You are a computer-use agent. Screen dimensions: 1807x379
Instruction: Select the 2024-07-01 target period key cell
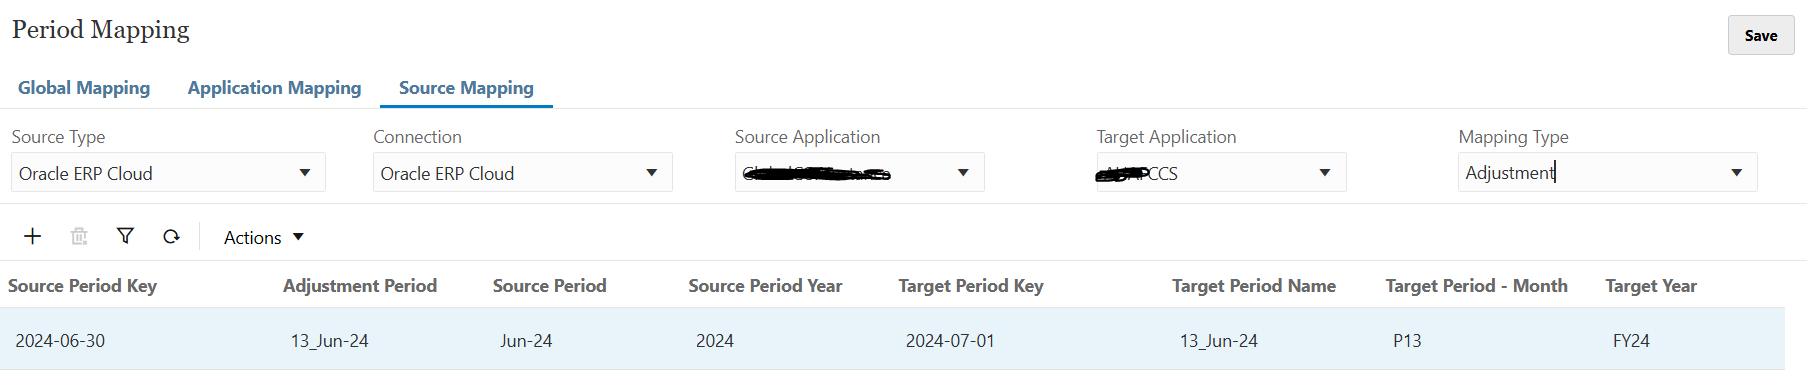(950, 341)
